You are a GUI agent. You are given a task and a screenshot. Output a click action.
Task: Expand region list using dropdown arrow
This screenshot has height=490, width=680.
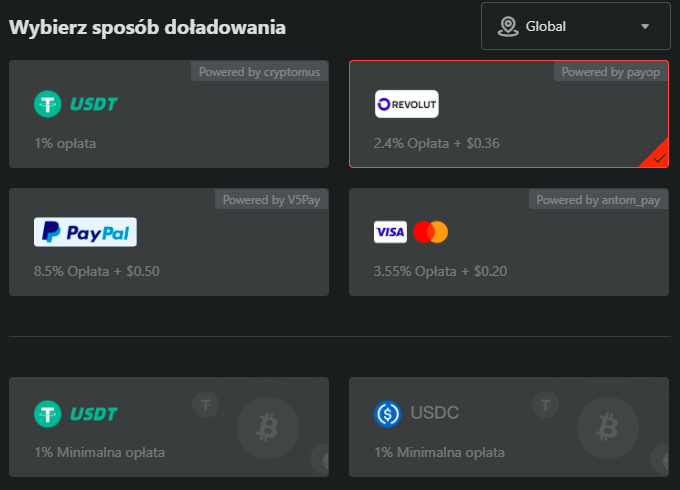tap(645, 26)
